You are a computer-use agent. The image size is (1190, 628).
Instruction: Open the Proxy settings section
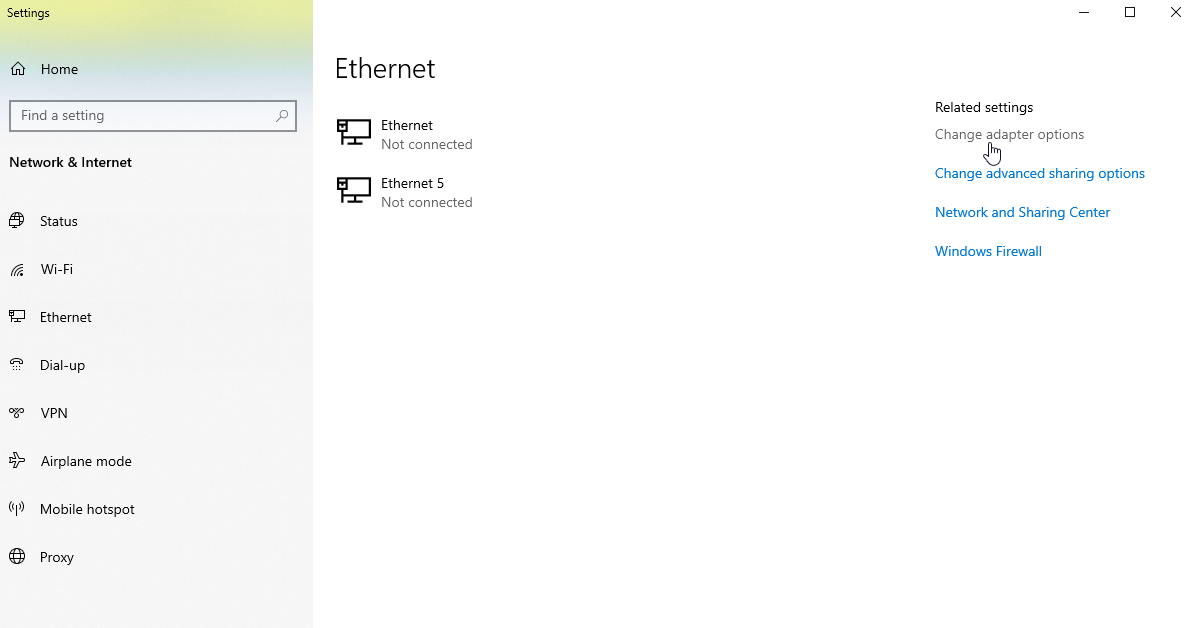point(57,557)
